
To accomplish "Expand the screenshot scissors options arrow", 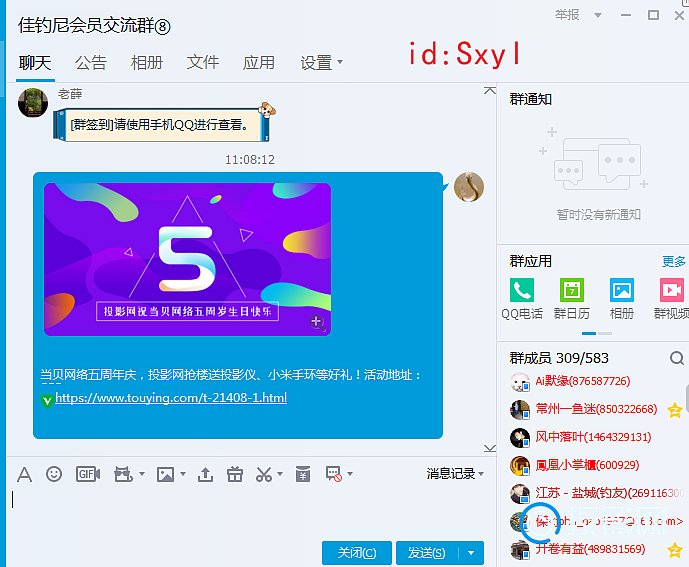I will click(x=280, y=474).
